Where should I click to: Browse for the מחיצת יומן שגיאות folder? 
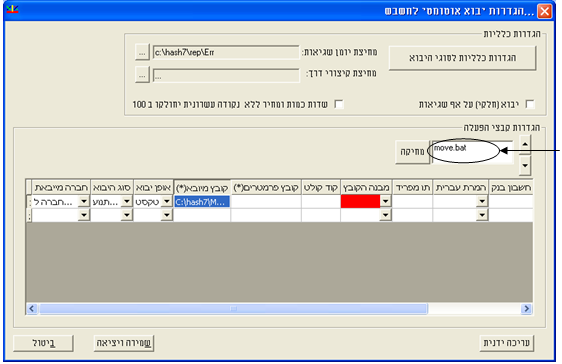click(142, 52)
